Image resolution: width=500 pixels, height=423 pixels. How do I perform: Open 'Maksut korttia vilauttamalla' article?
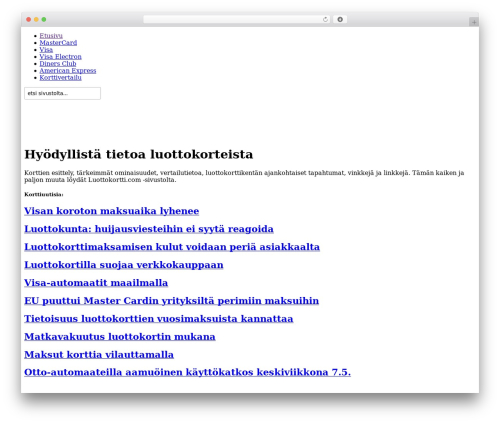click(x=99, y=355)
